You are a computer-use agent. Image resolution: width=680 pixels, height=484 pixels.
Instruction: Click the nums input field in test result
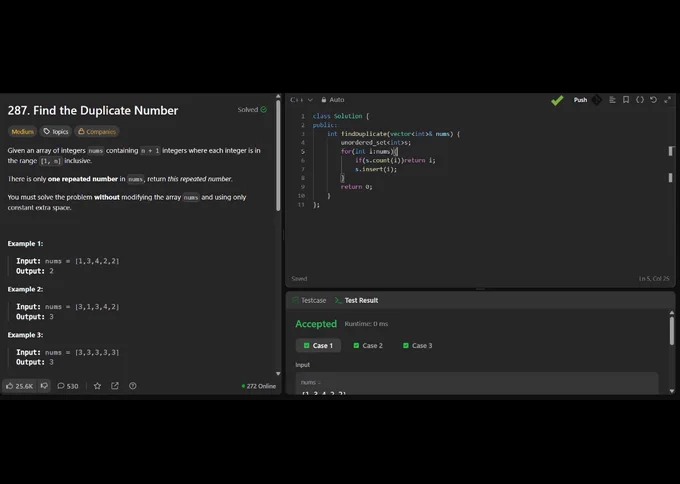[x=477, y=384]
